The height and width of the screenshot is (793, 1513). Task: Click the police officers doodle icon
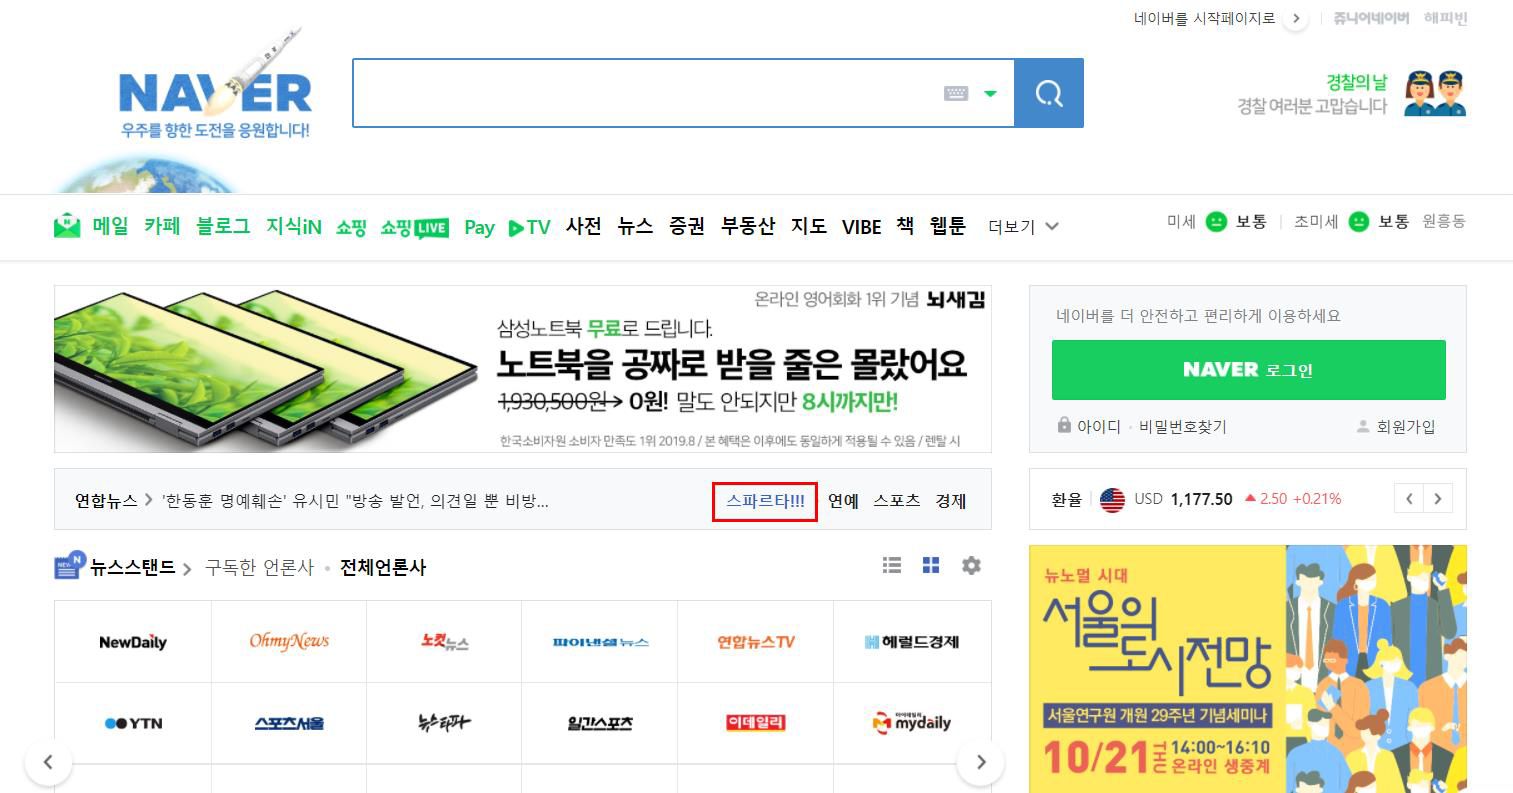point(1435,93)
